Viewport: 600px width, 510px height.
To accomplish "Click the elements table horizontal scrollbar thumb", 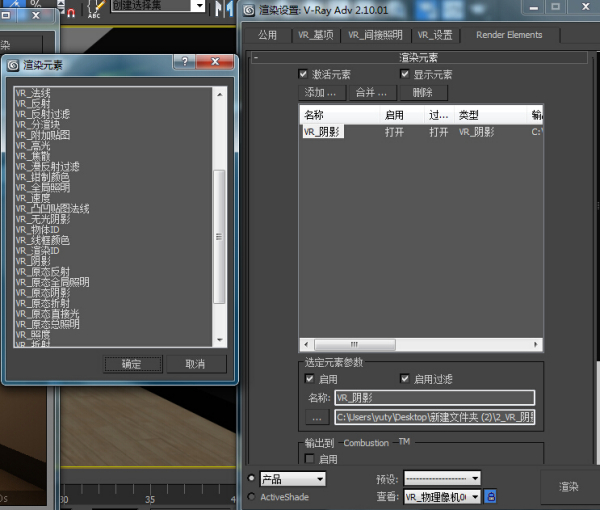I will pos(355,345).
